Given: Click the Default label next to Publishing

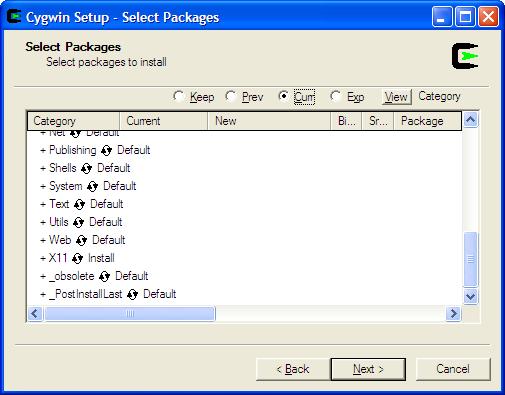Looking at the screenshot, I should [134, 150].
